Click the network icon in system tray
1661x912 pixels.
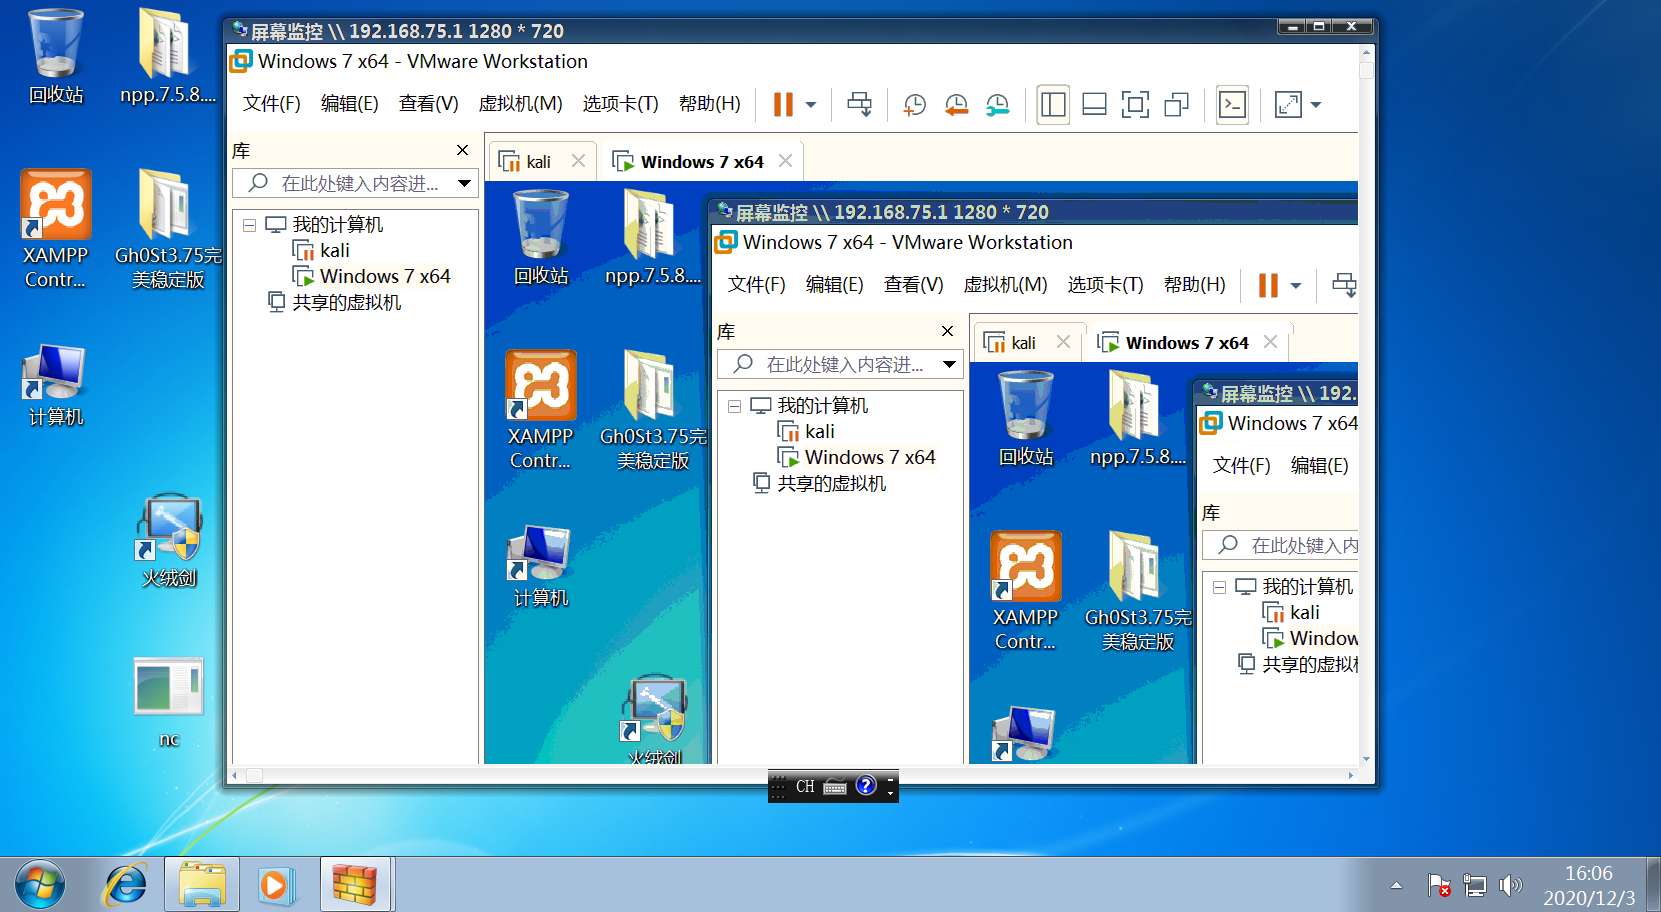point(1475,885)
